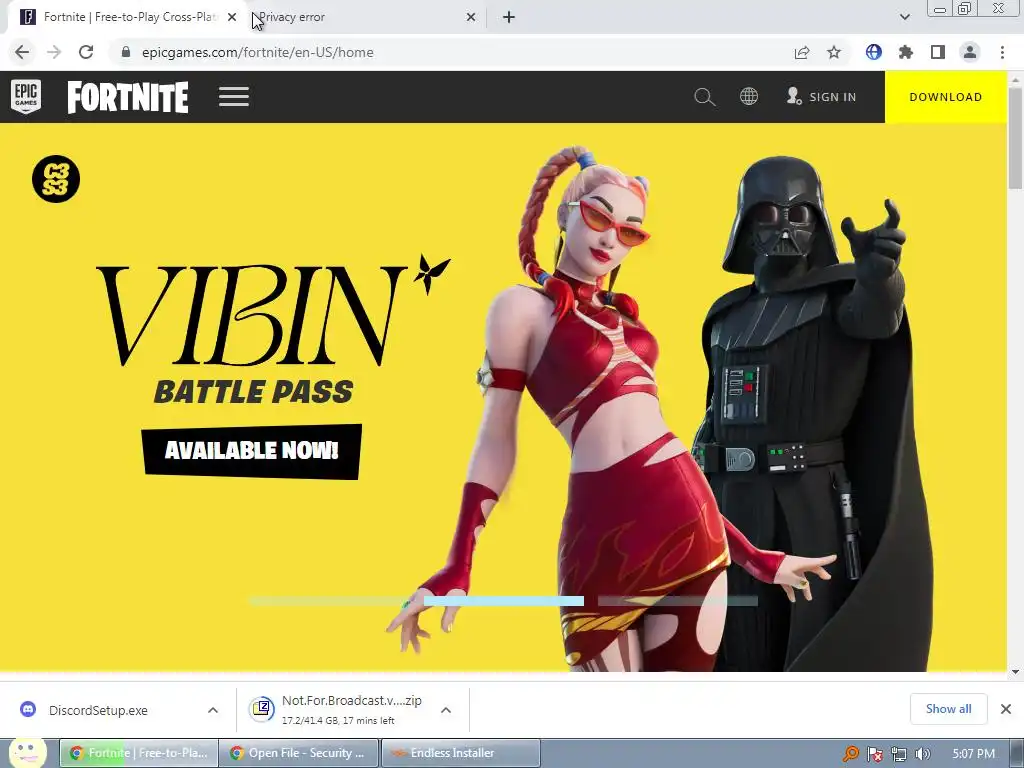The height and width of the screenshot is (768, 1024).
Task: Open the Chrome profile avatar
Action: pyautogui.click(x=970, y=52)
